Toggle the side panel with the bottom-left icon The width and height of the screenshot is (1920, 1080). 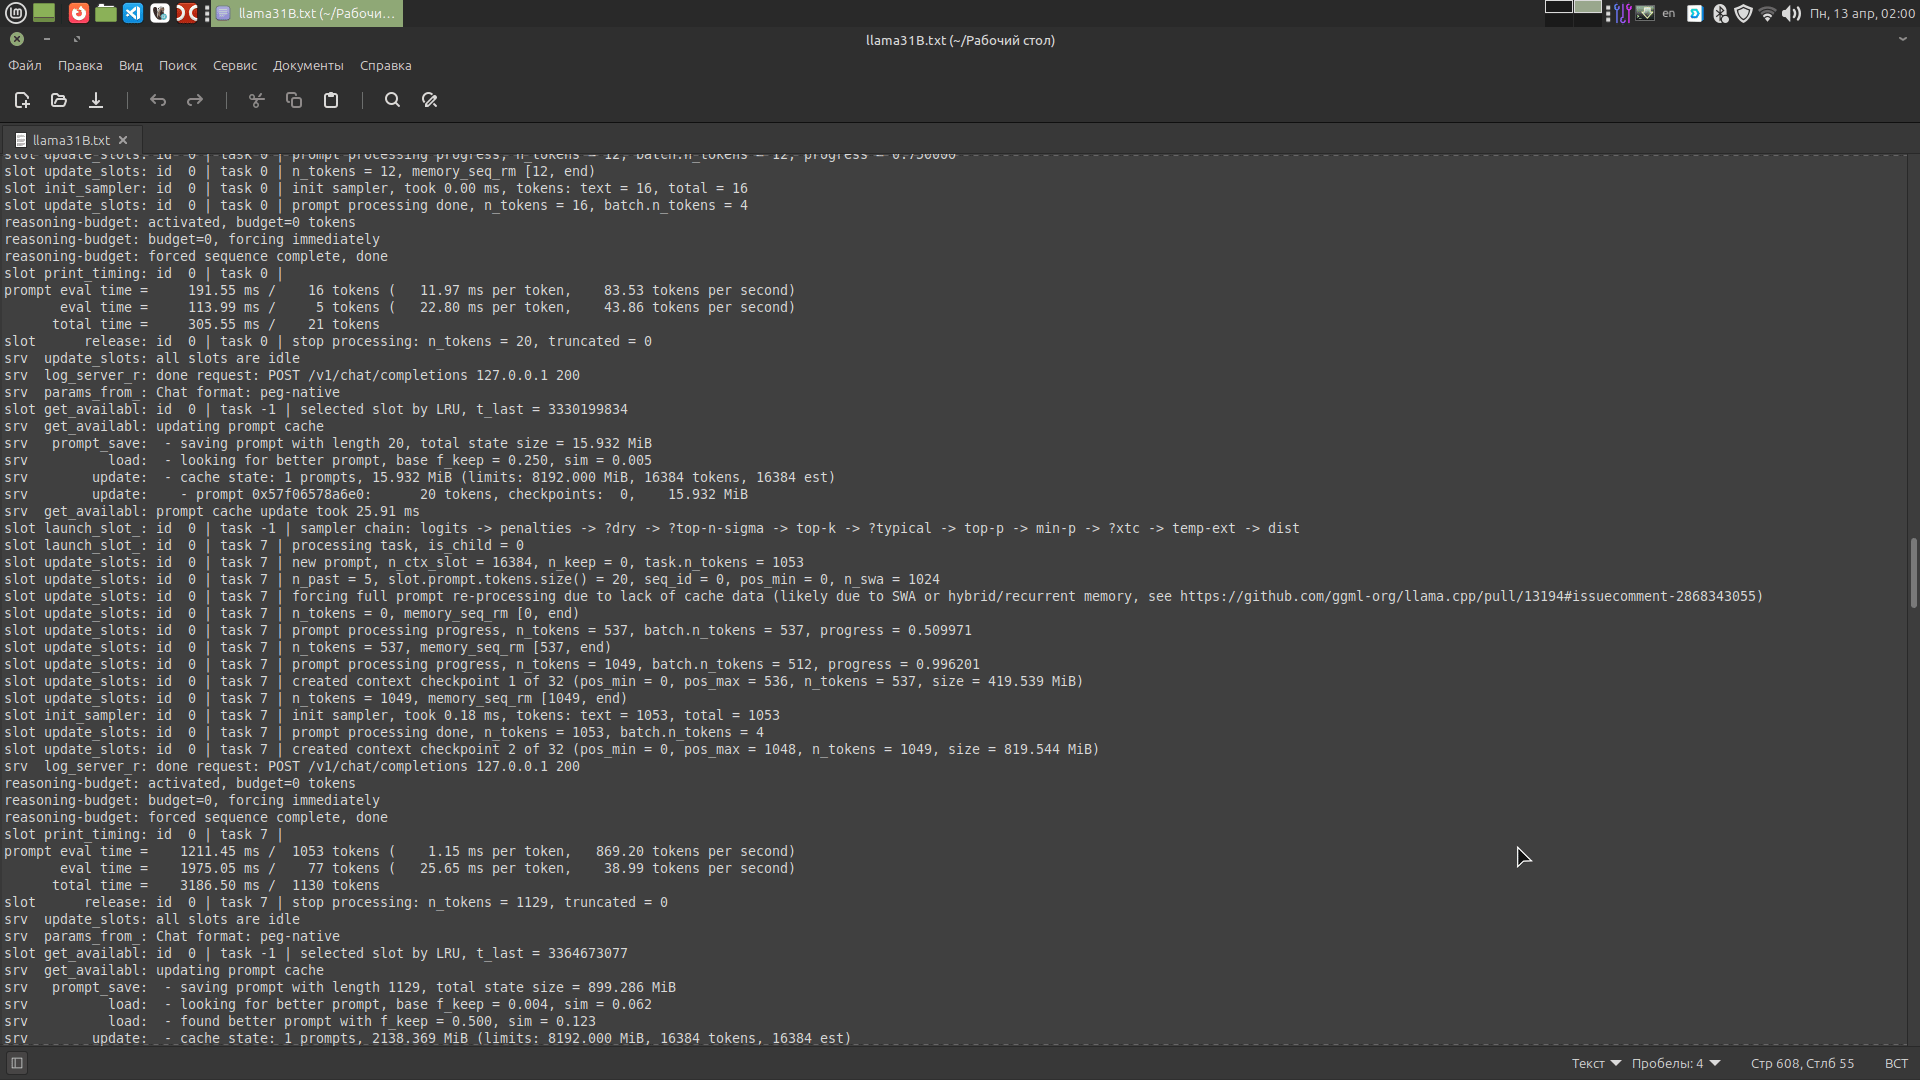[17, 1063]
